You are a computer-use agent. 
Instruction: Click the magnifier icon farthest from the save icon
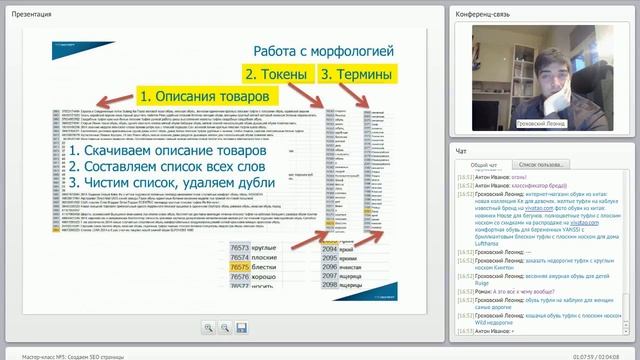[x=209, y=328]
